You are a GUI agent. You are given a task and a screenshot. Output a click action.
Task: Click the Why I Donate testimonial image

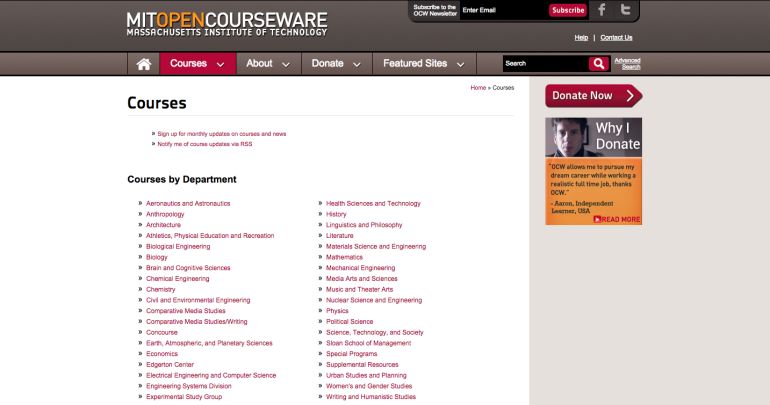point(593,170)
